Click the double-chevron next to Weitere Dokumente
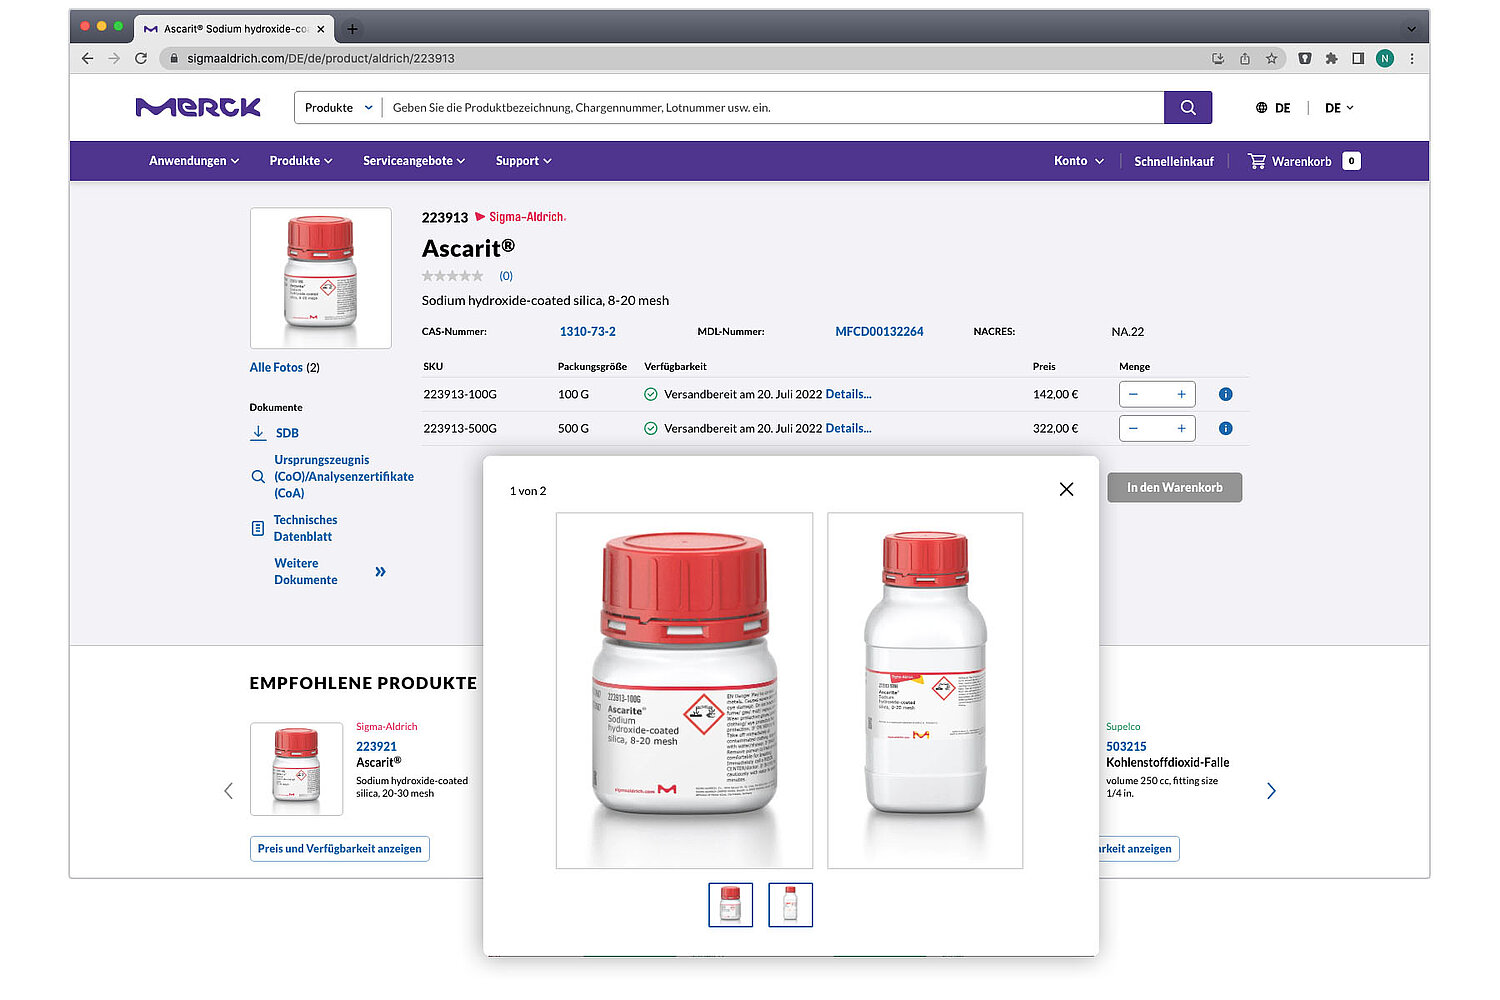This screenshot has width=1500, height=1000. (x=380, y=572)
